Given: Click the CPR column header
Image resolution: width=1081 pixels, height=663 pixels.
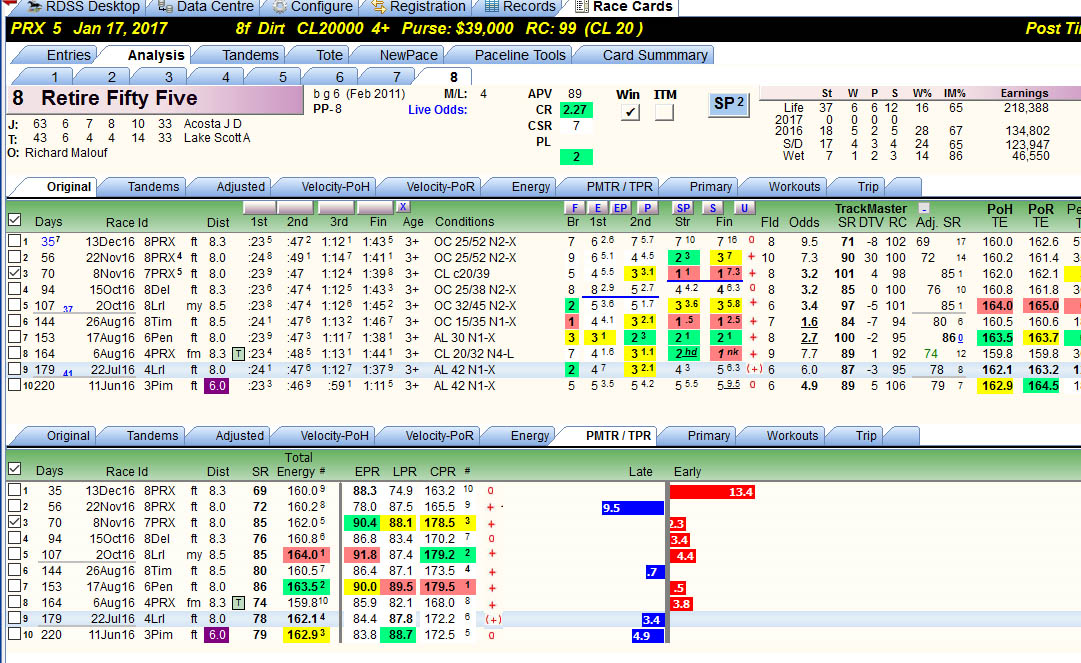Looking at the screenshot, I should [x=442, y=471].
